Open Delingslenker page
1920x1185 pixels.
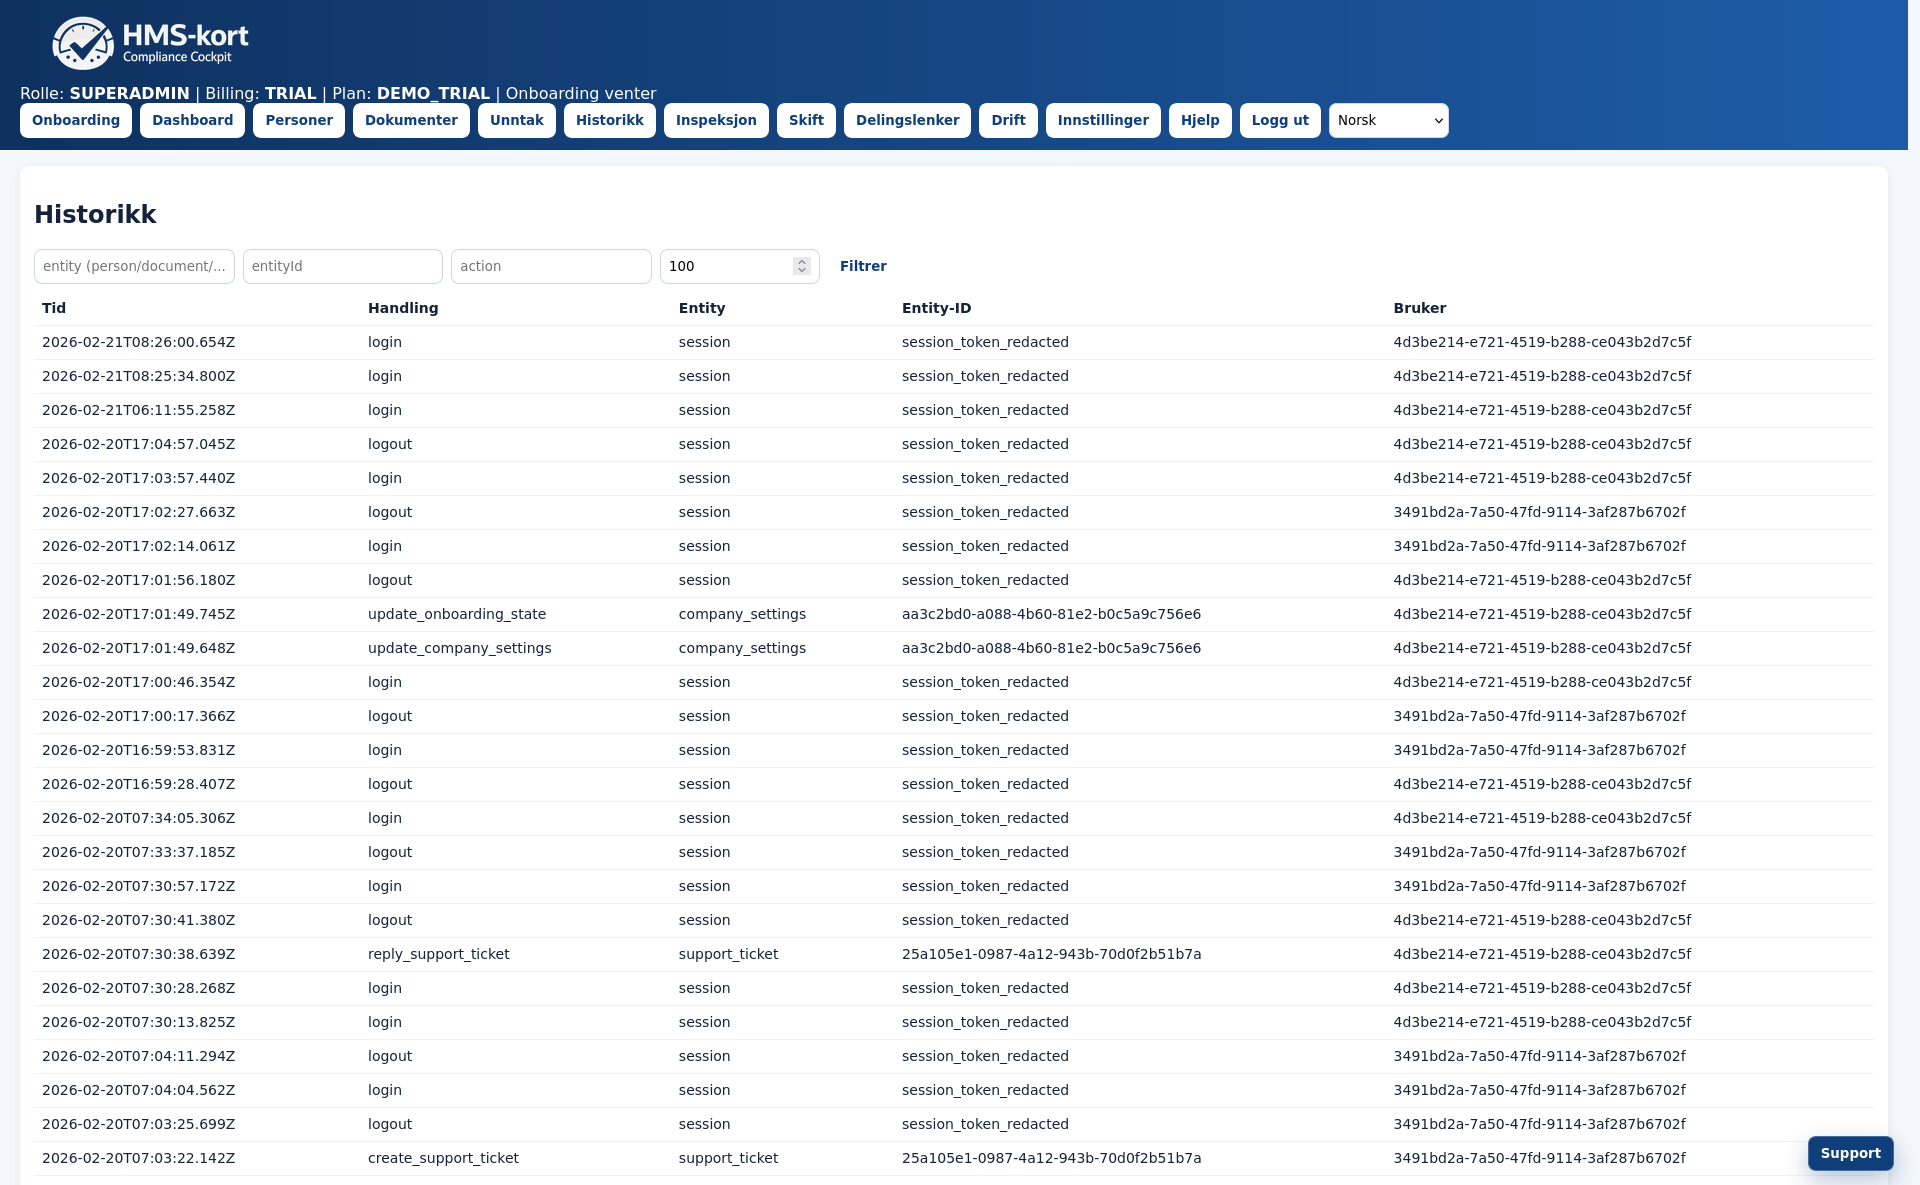[x=907, y=120]
